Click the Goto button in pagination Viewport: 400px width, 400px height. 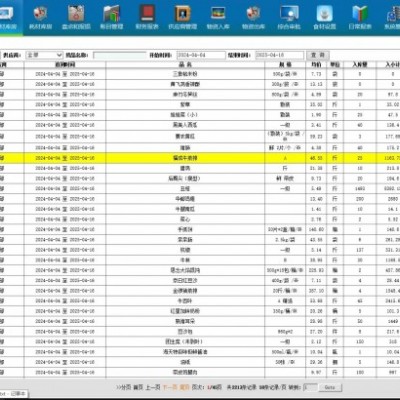330,387
